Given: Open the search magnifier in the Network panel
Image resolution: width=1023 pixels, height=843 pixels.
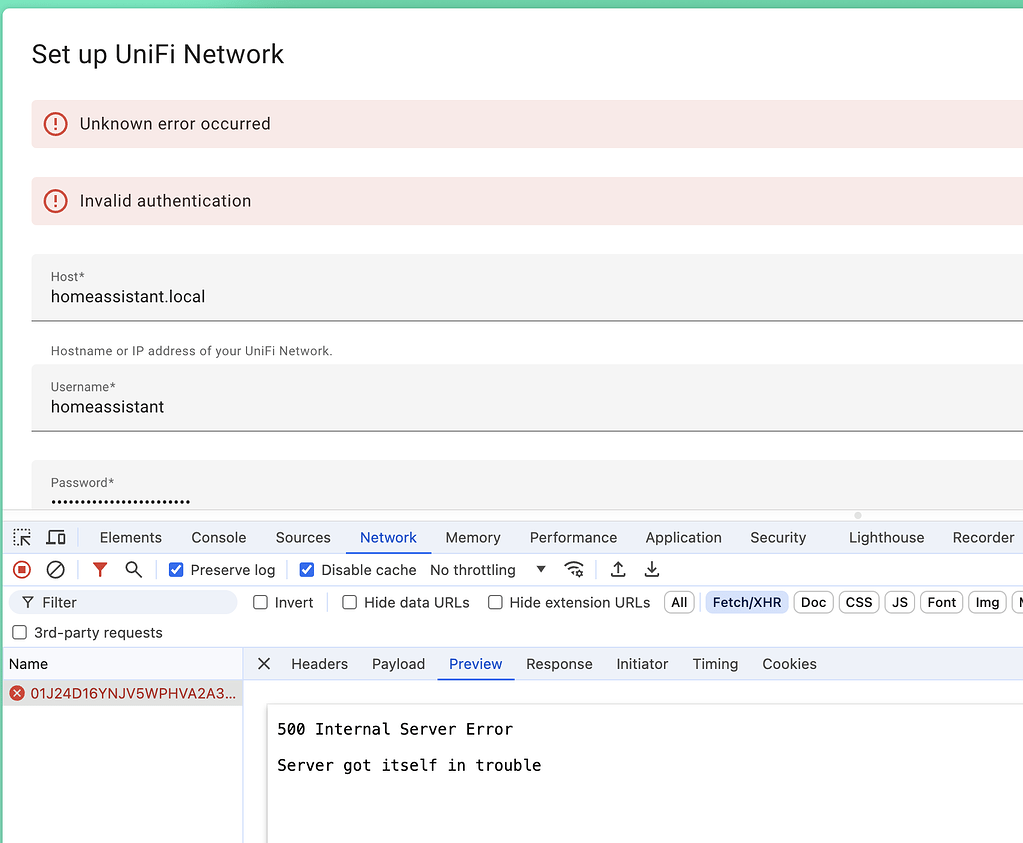Looking at the screenshot, I should pyautogui.click(x=132, y=569).
